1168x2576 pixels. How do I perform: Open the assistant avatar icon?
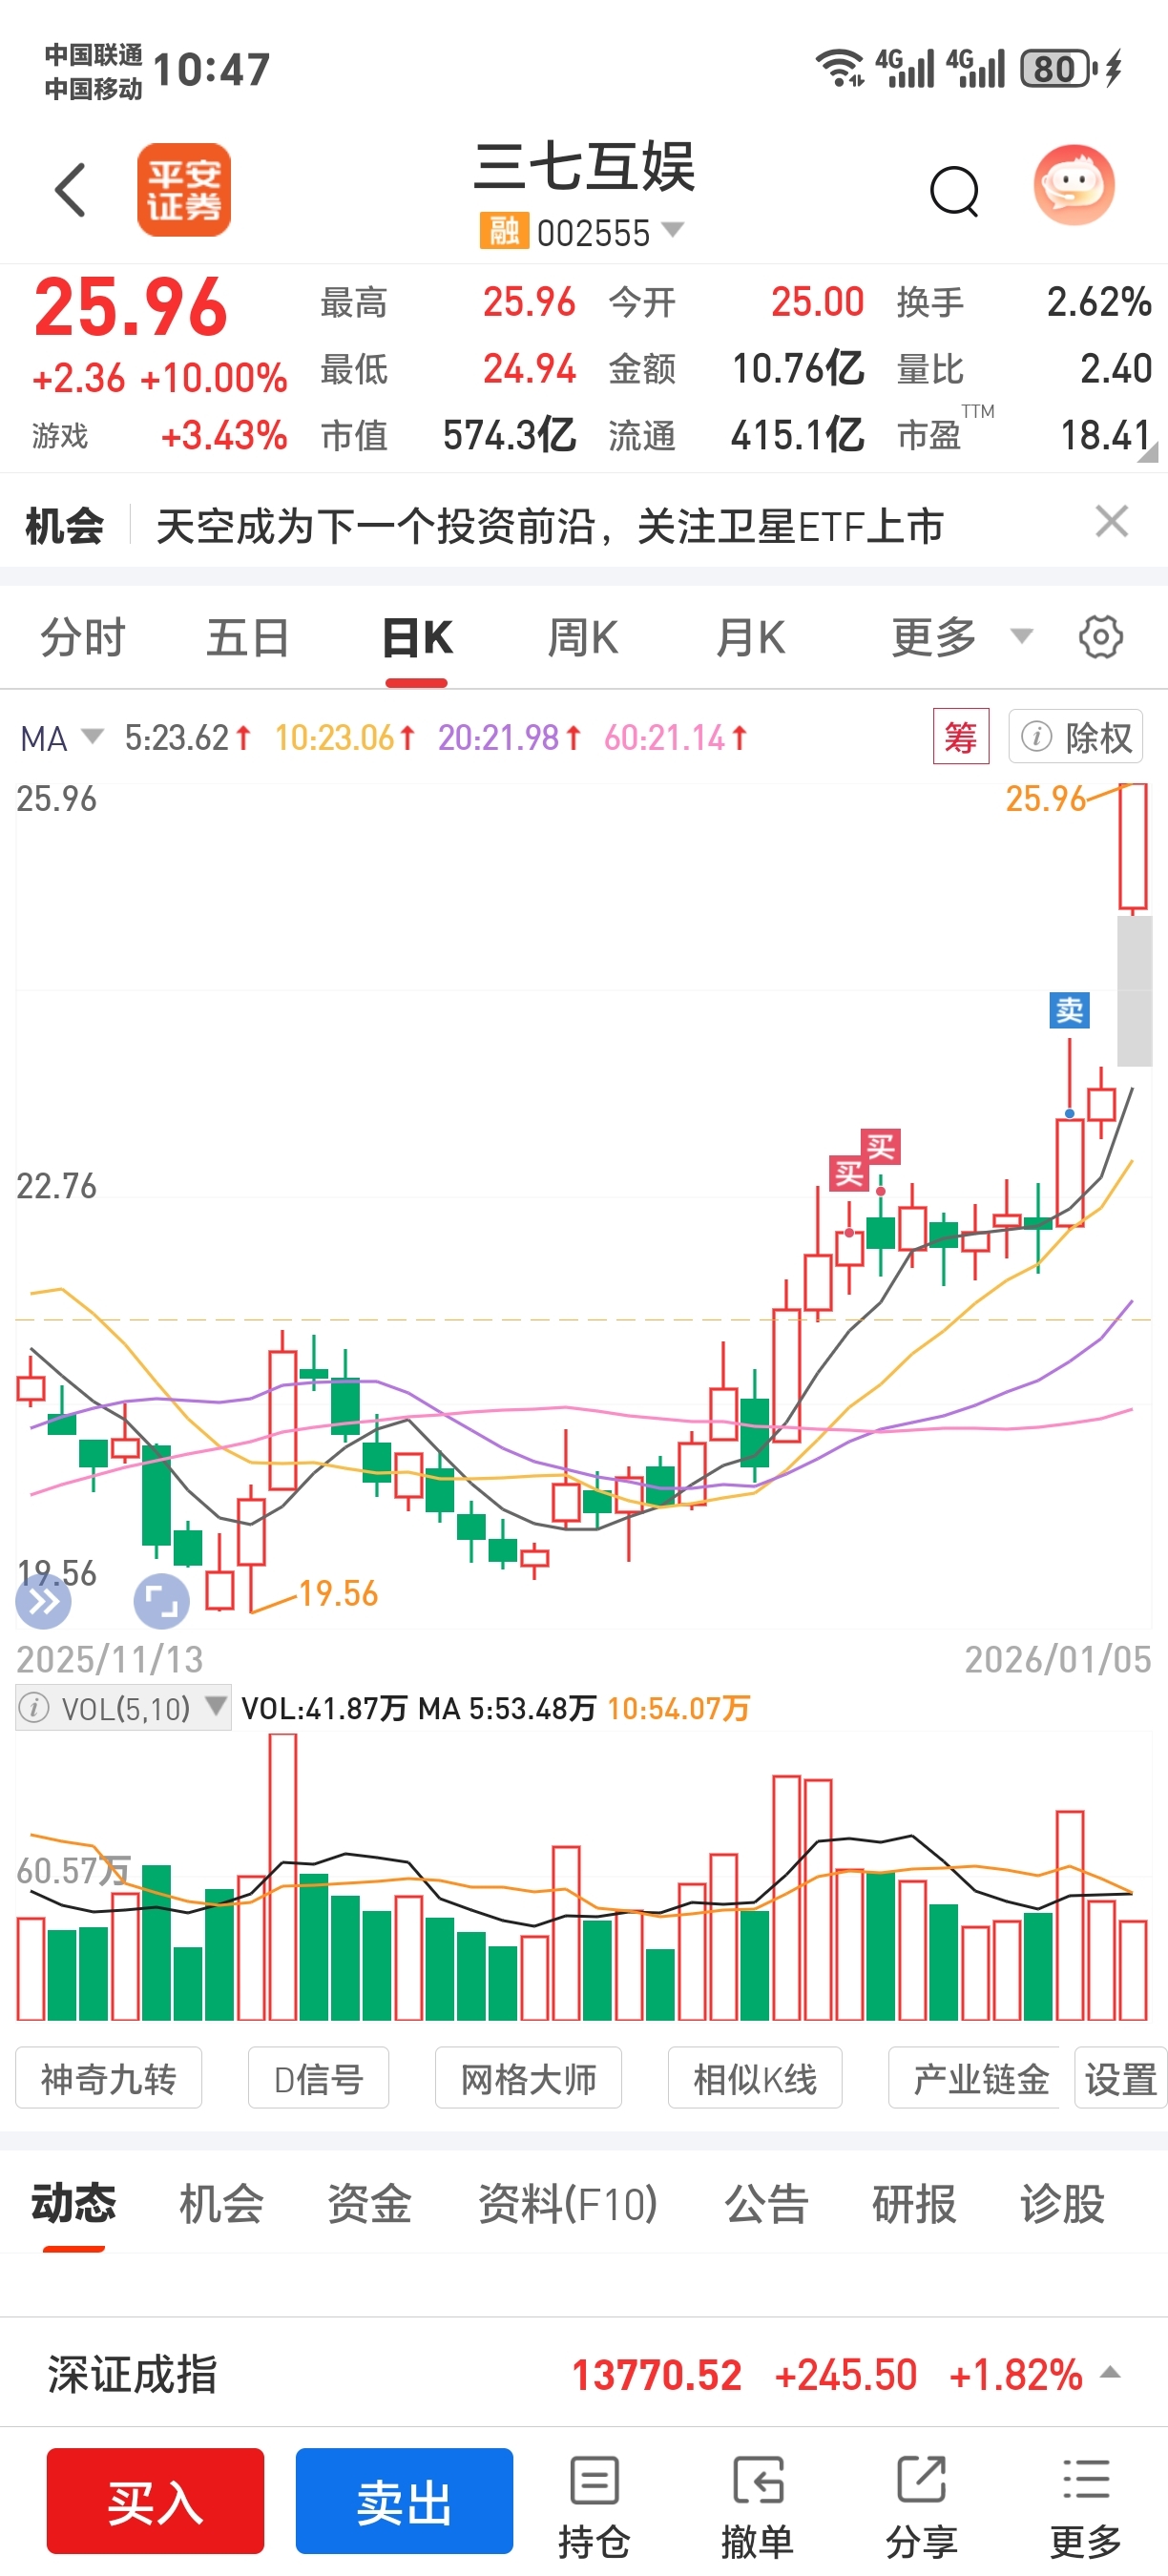tap(1074, 185)
